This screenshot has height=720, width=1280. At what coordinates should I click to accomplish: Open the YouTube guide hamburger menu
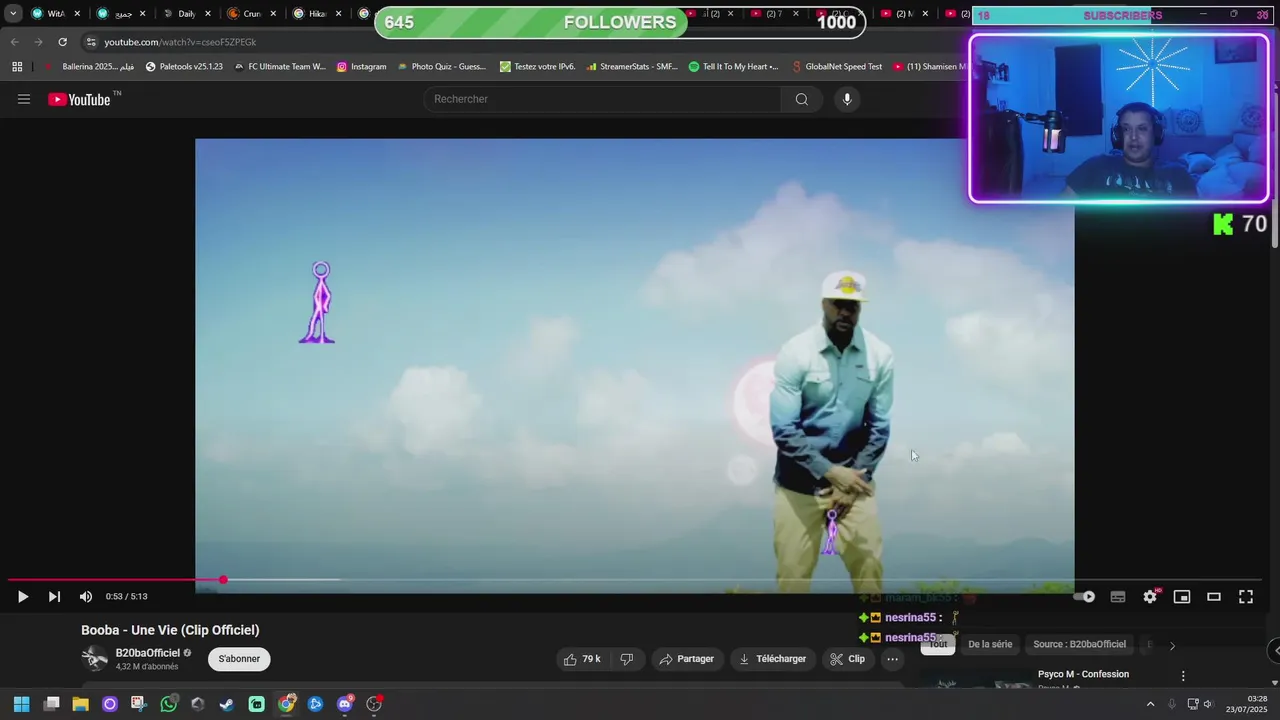point(24,99)
